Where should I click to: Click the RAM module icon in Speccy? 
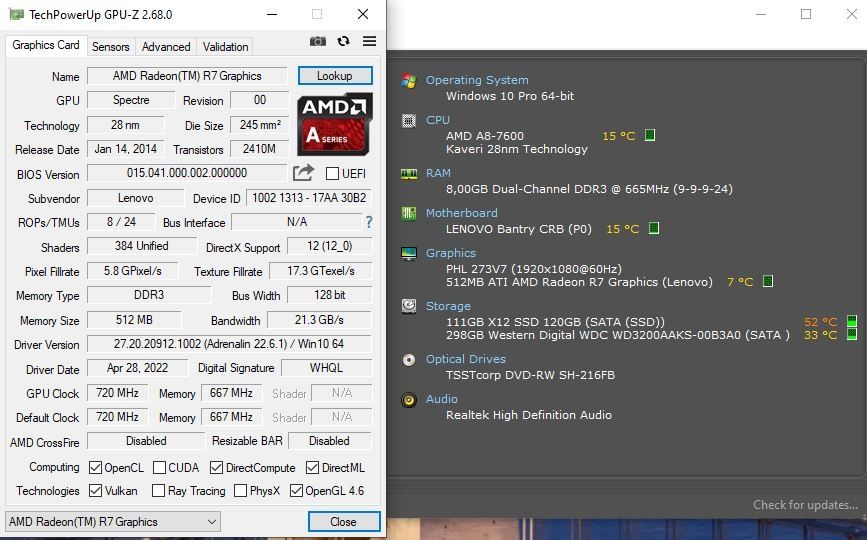click(x=409, y=174)
